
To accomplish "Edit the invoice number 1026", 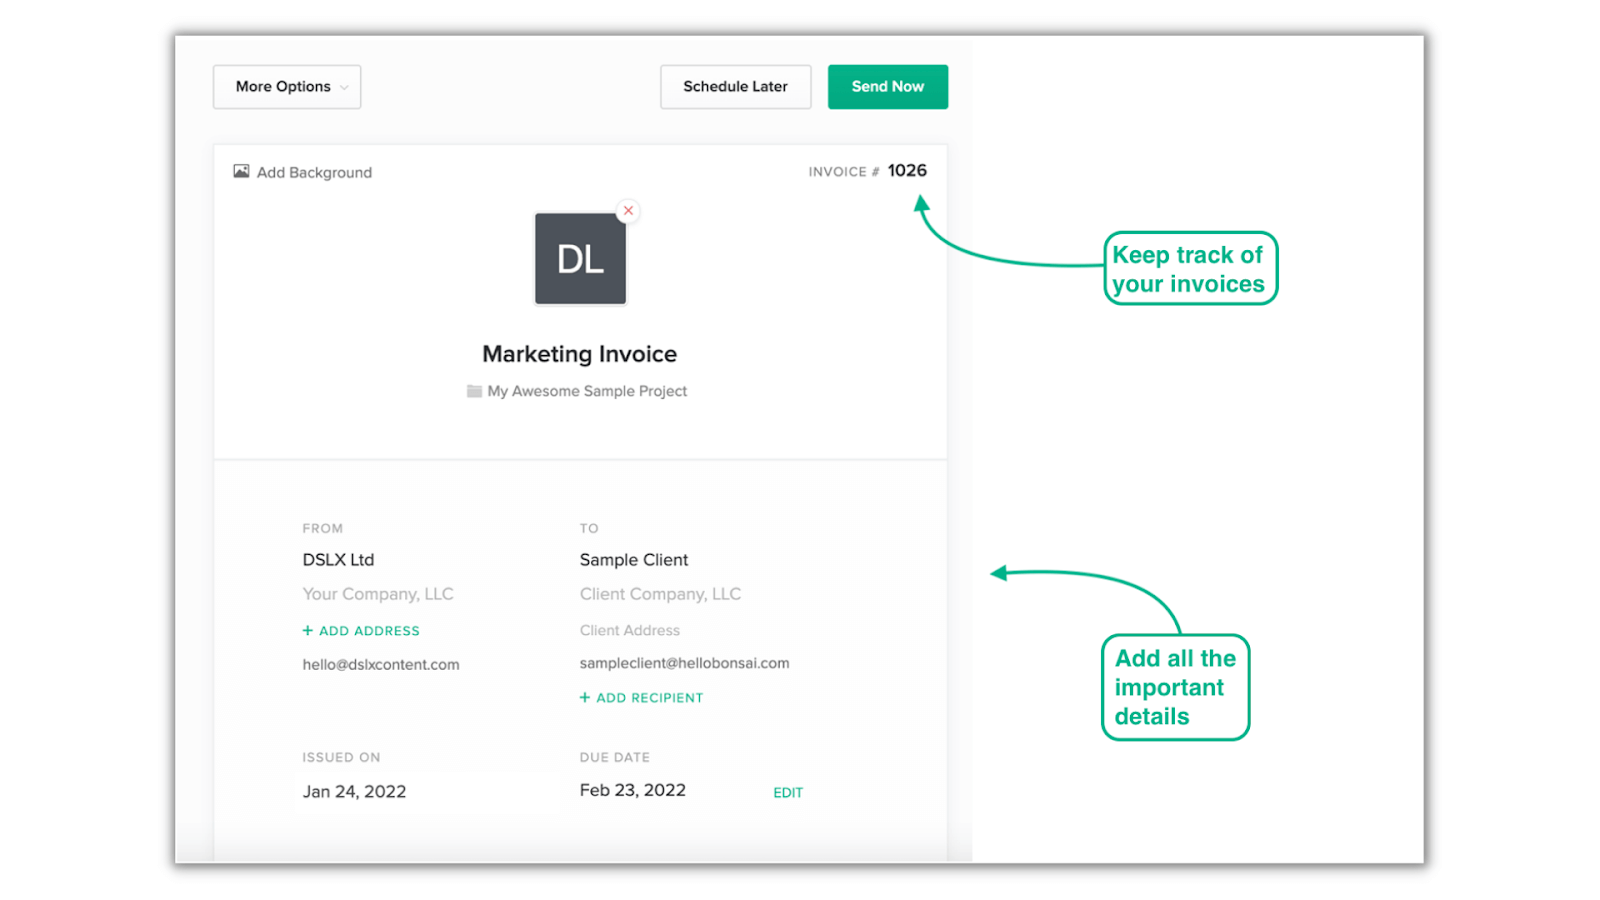I will [906, 170].
